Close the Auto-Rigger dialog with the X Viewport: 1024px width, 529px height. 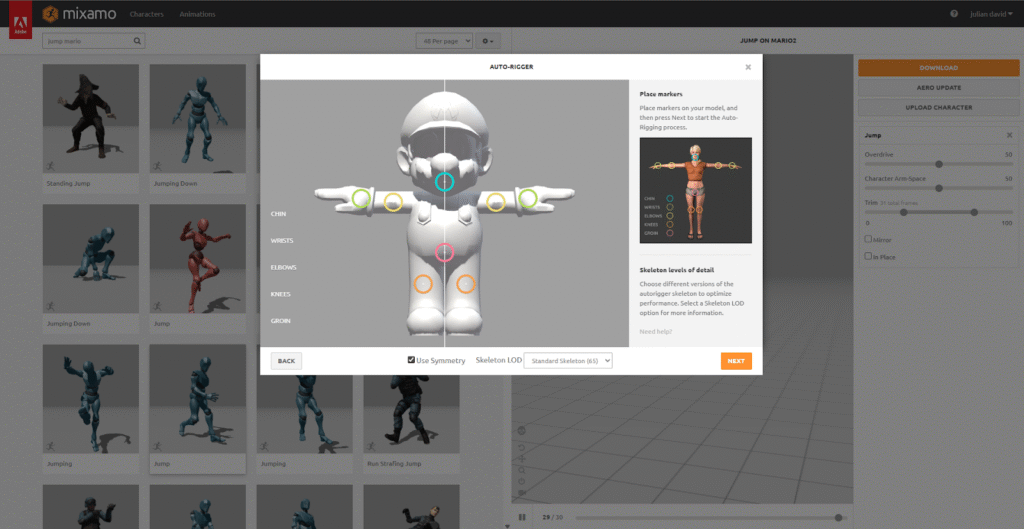pos(748,67)
